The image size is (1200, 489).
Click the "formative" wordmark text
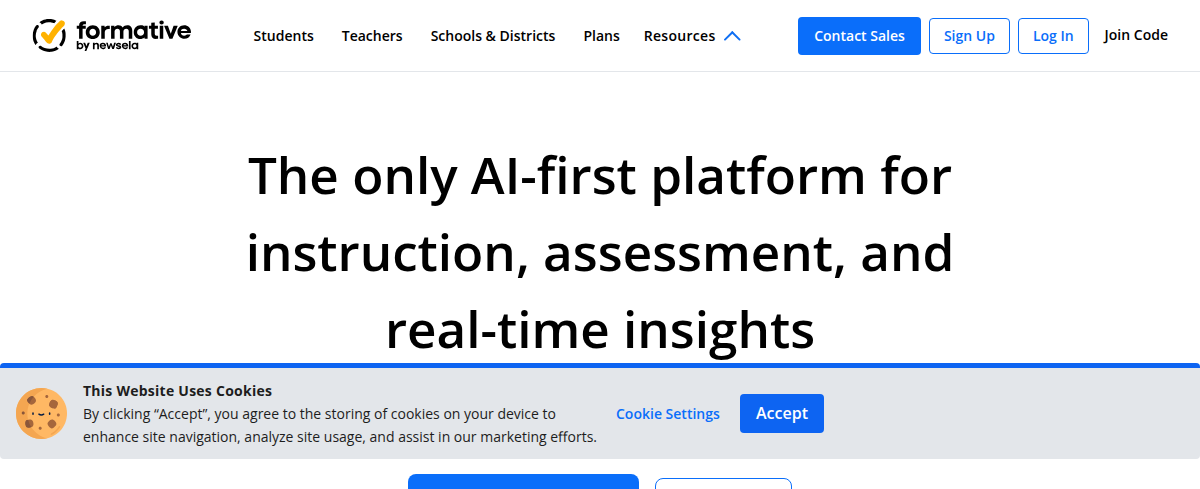click(x=133, y=29)
